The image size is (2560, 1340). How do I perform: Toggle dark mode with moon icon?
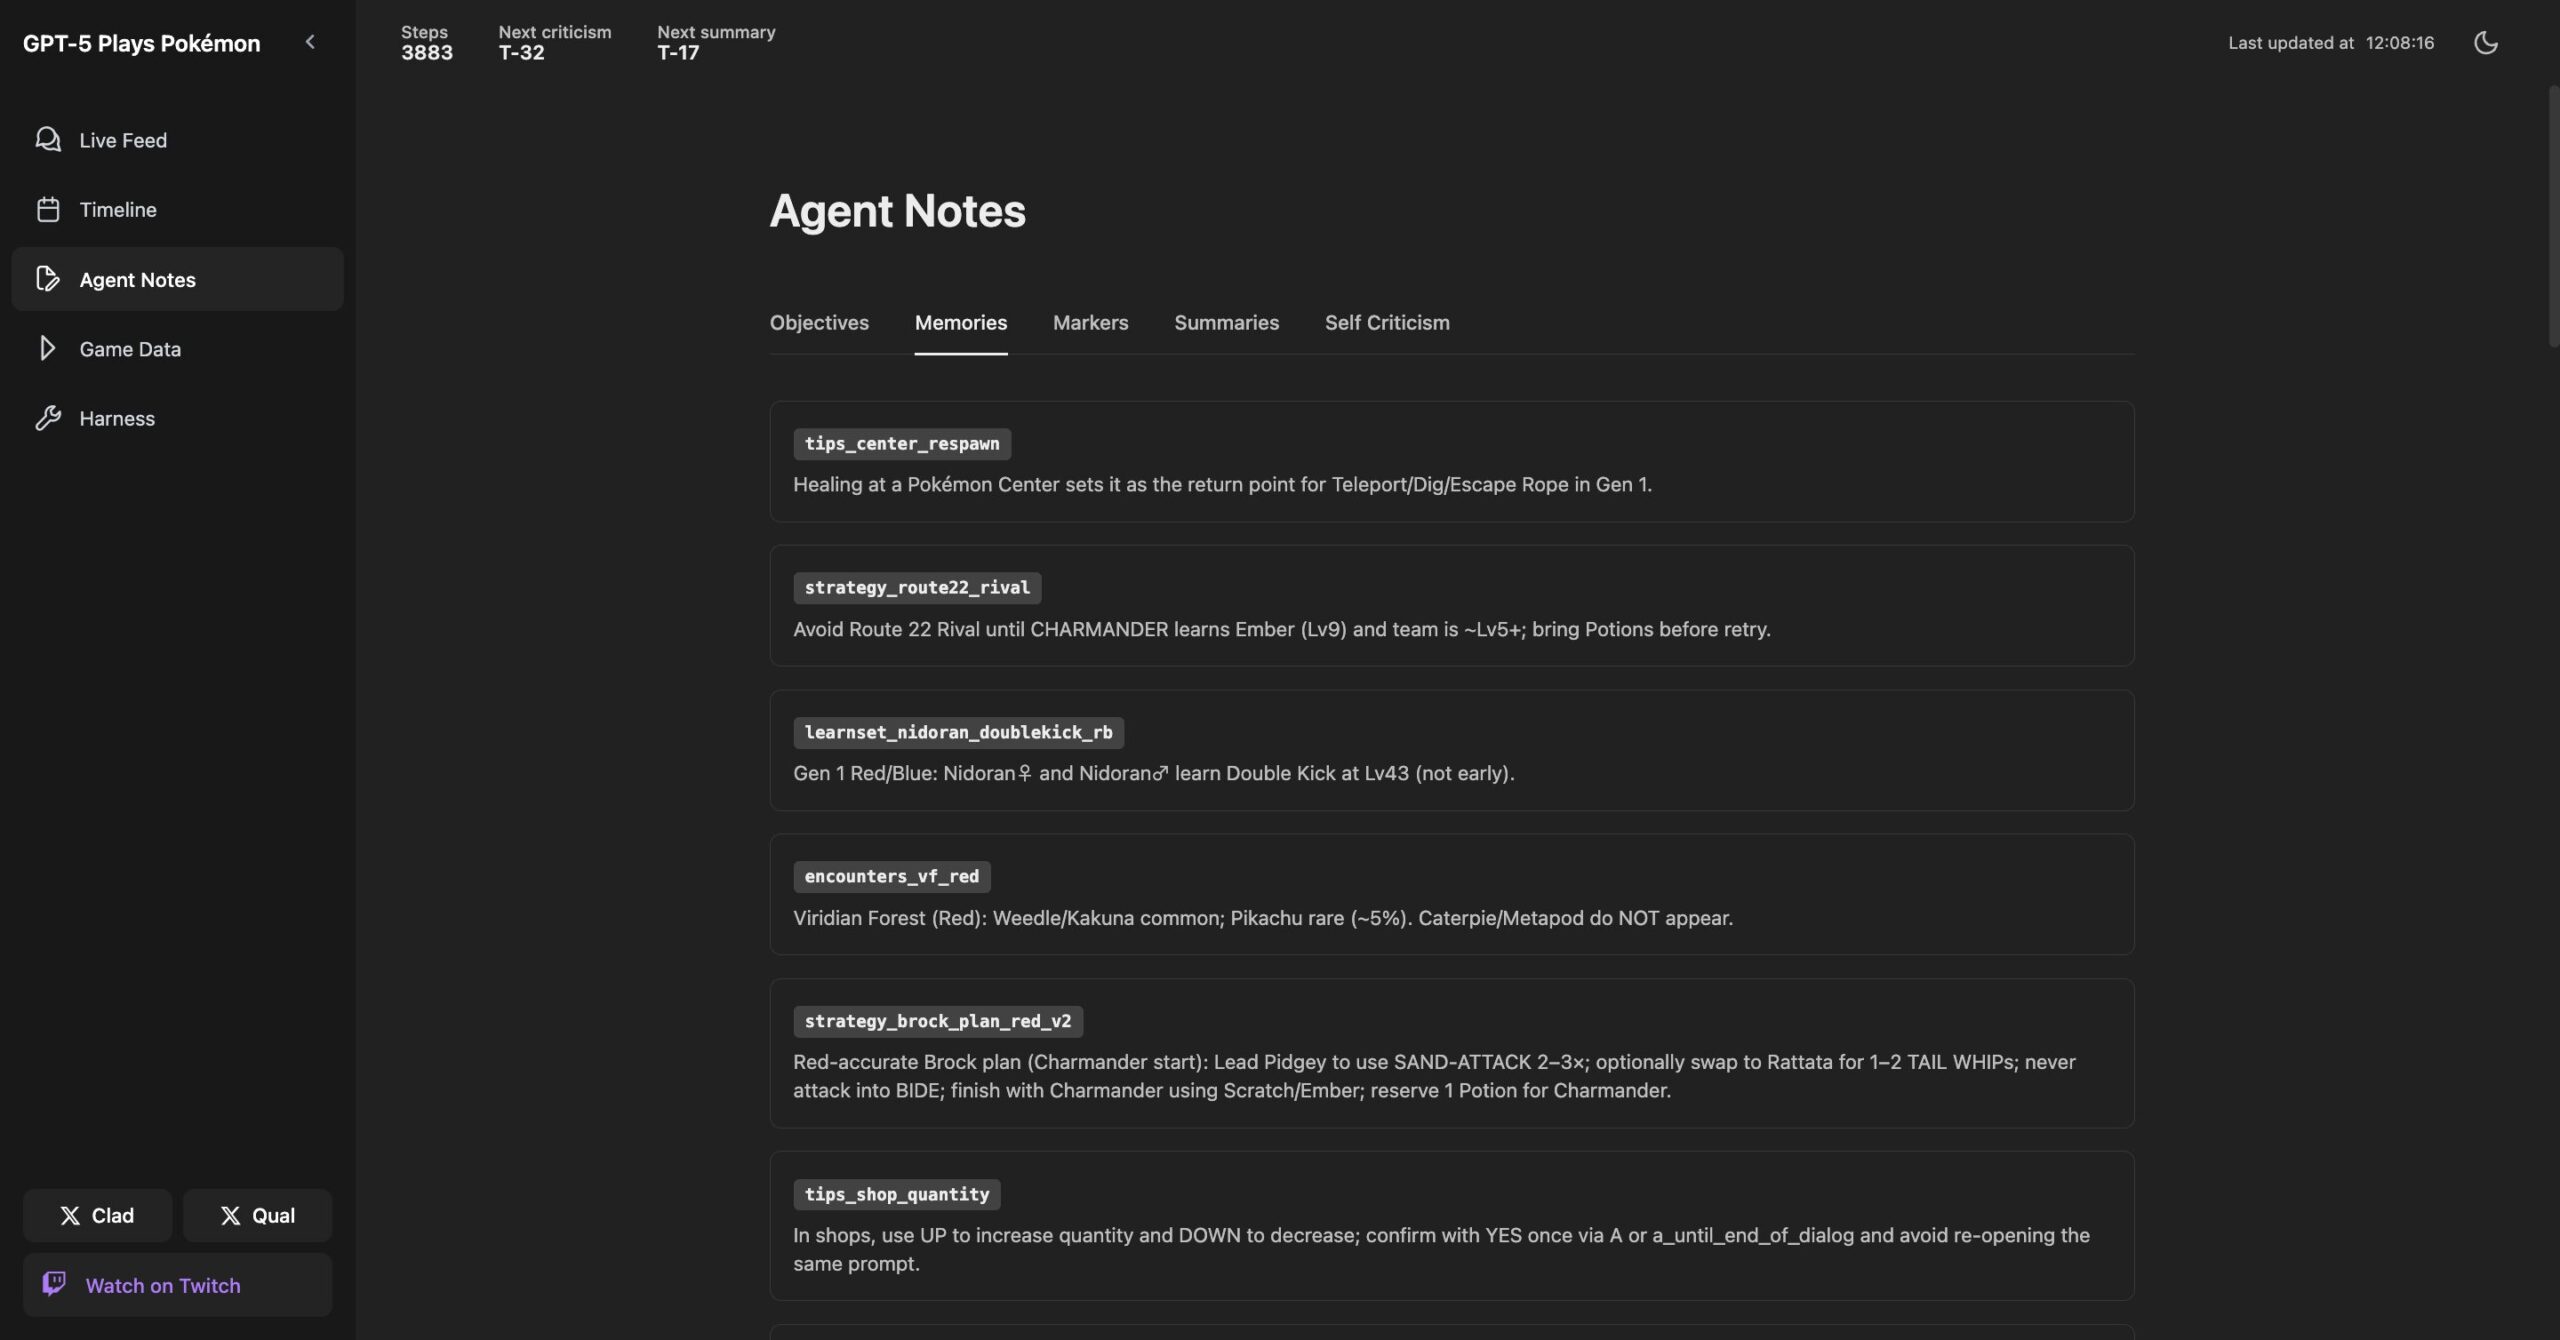click(x=2485, y=42)
